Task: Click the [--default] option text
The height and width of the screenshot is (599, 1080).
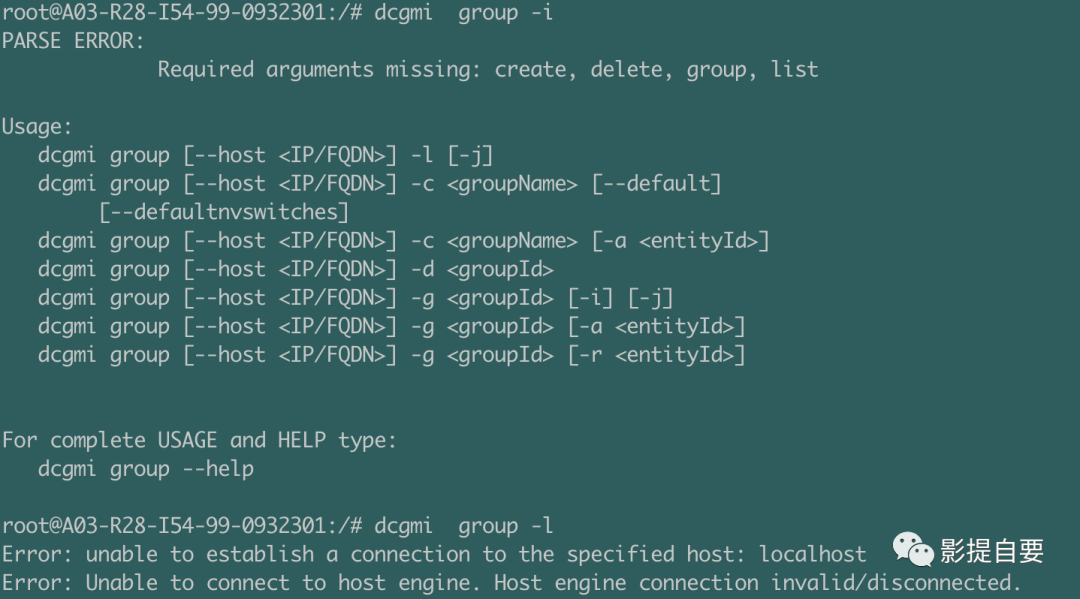Action: 656,184
